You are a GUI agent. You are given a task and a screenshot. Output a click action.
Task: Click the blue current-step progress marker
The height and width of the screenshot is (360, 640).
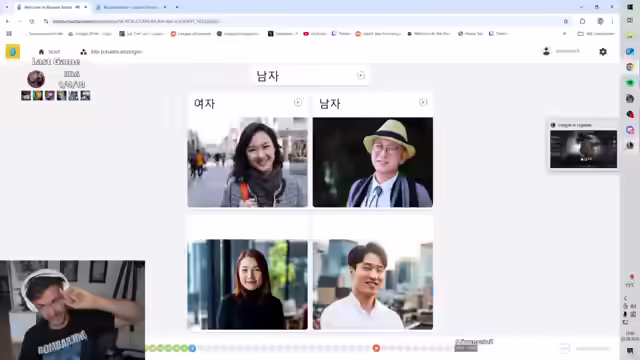(x=192, y=348)
